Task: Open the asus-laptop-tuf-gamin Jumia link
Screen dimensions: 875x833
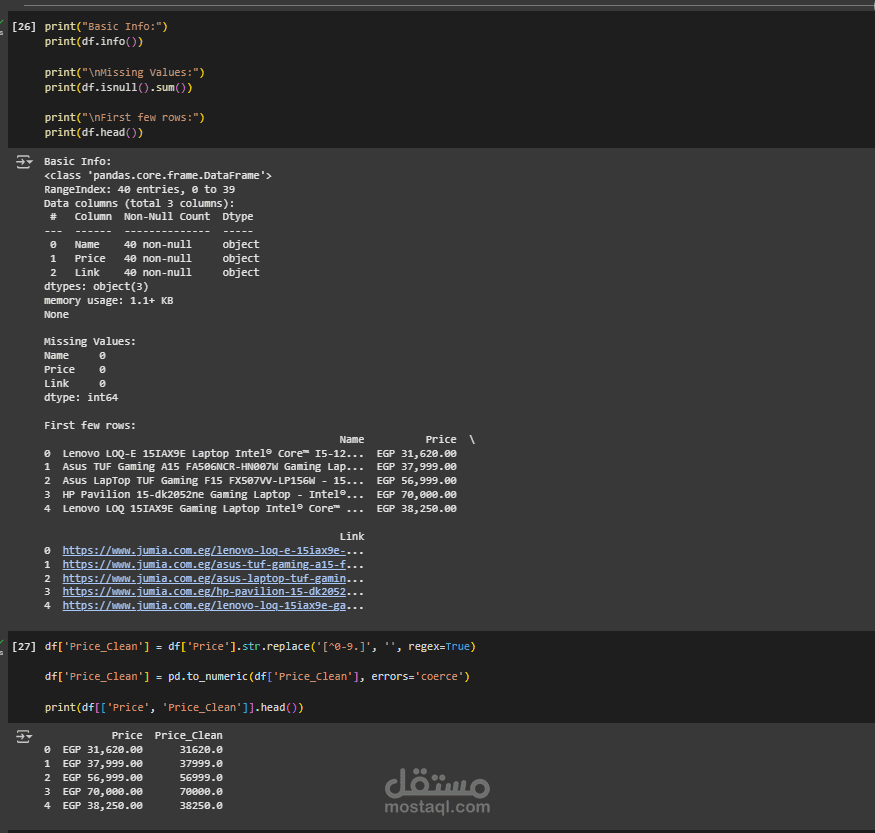Action: 204,578
